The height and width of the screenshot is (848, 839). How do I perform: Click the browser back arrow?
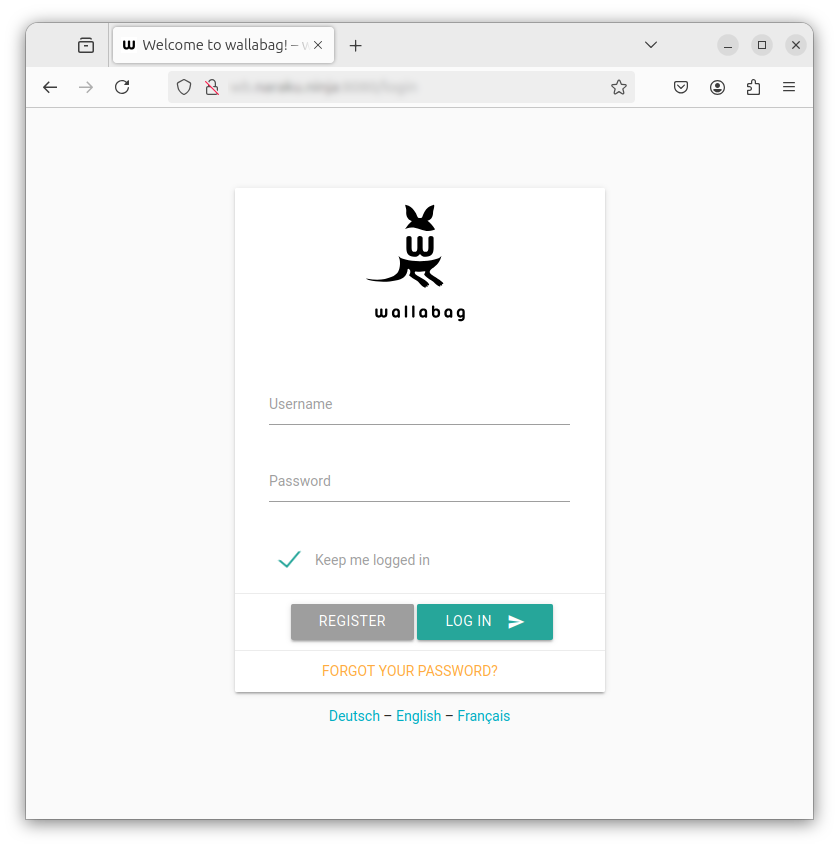50,87
